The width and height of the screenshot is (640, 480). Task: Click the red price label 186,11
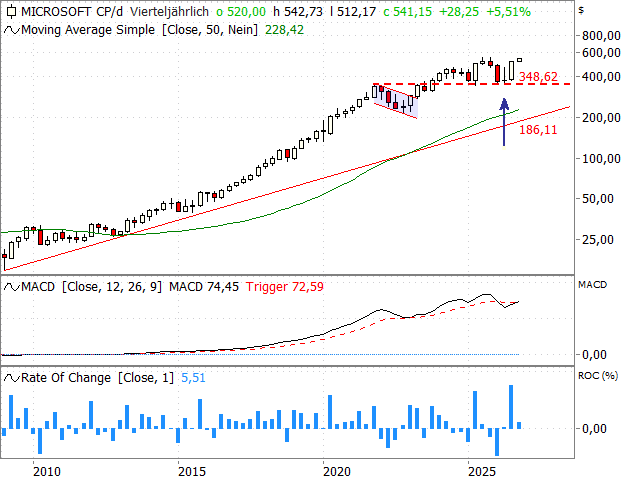pyautogui.click(x=538, y=130)
